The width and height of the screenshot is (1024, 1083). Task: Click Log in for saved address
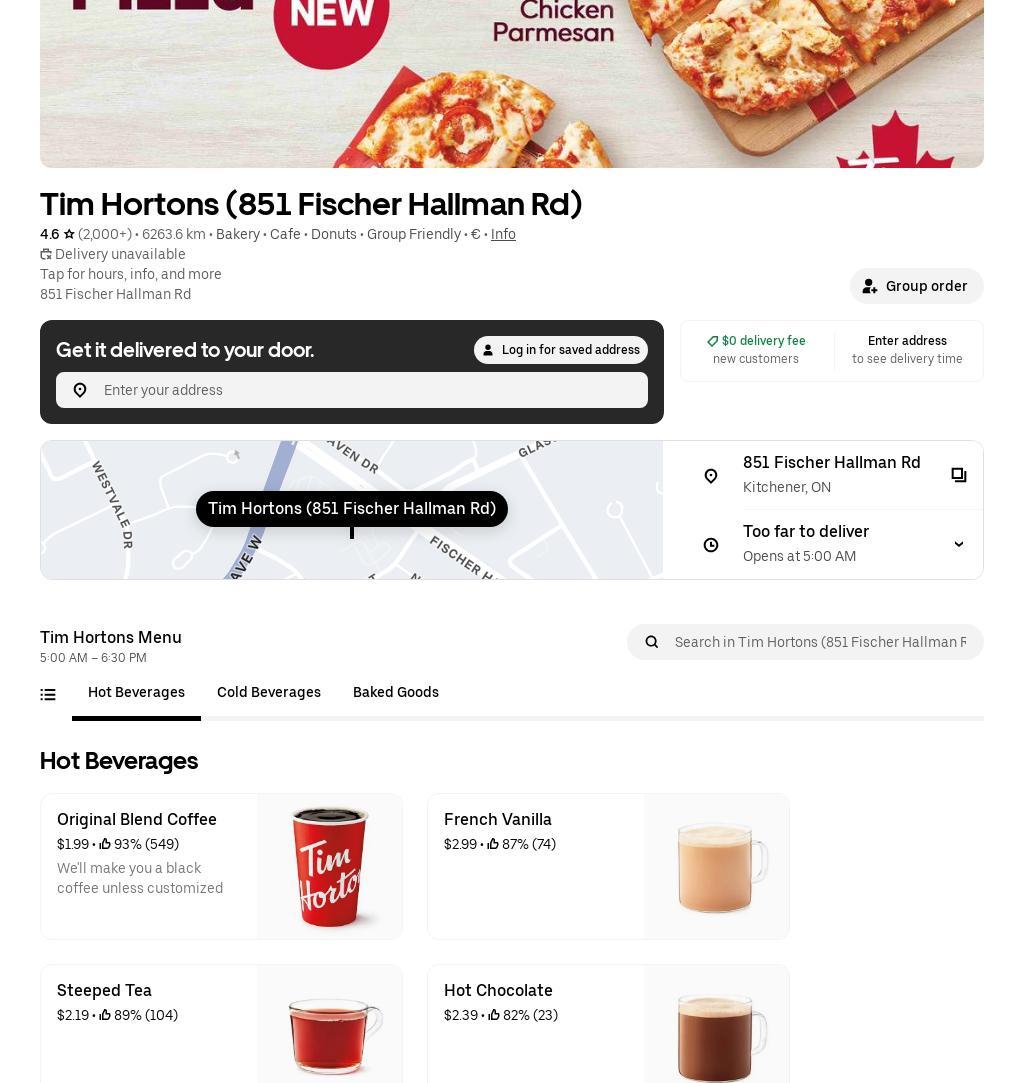[561, 350]
